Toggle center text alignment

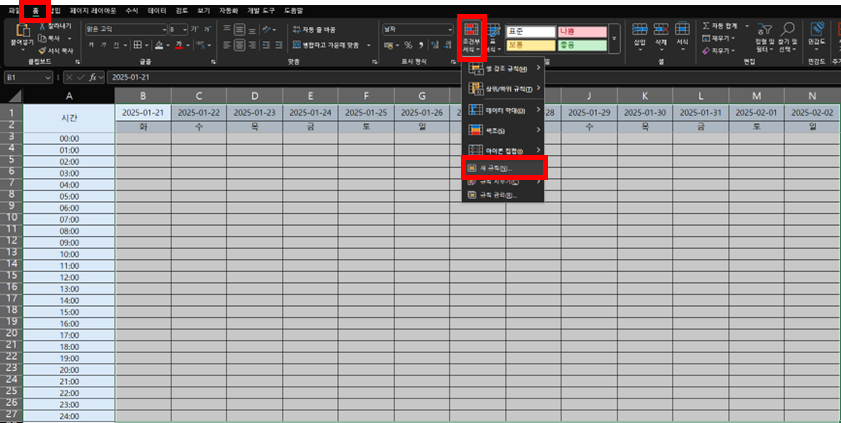[240, 45]
